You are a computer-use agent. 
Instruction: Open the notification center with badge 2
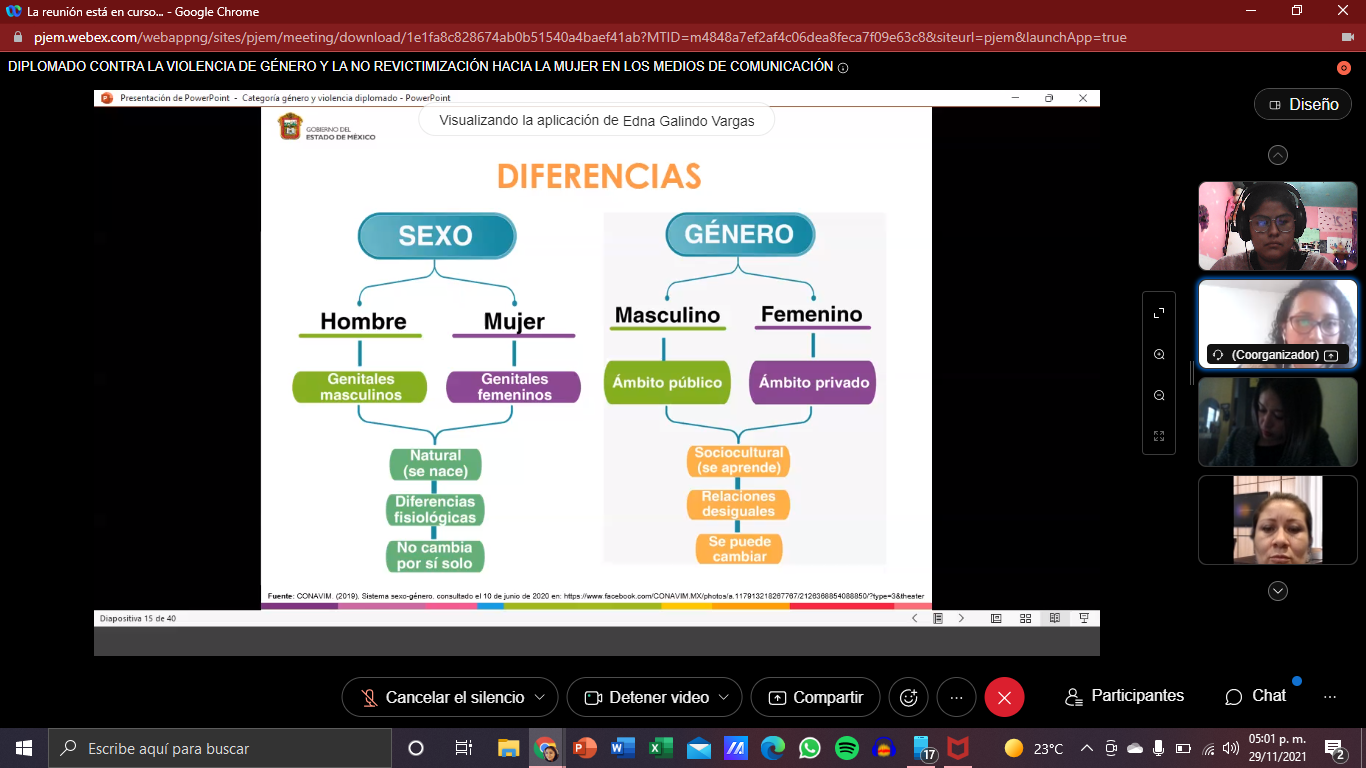click(x=1335, y=748)
